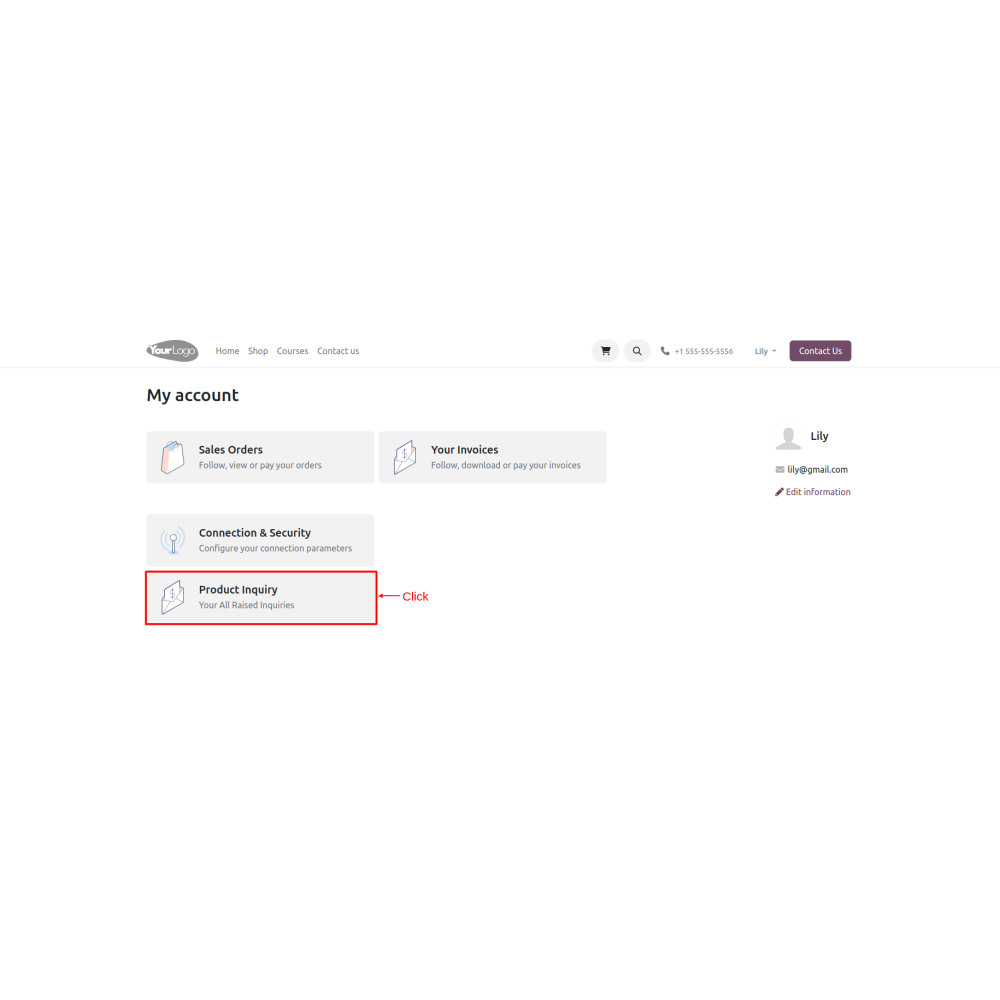1000x1000 pixels.
Task: Go to the Home menu item
Action: point(227,351)
